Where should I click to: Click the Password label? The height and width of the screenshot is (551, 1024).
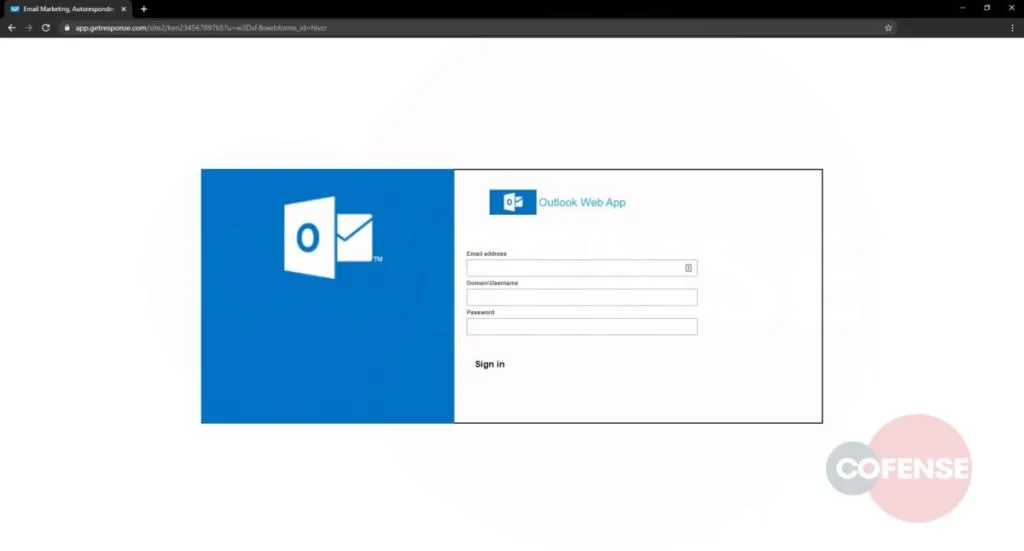480,312
